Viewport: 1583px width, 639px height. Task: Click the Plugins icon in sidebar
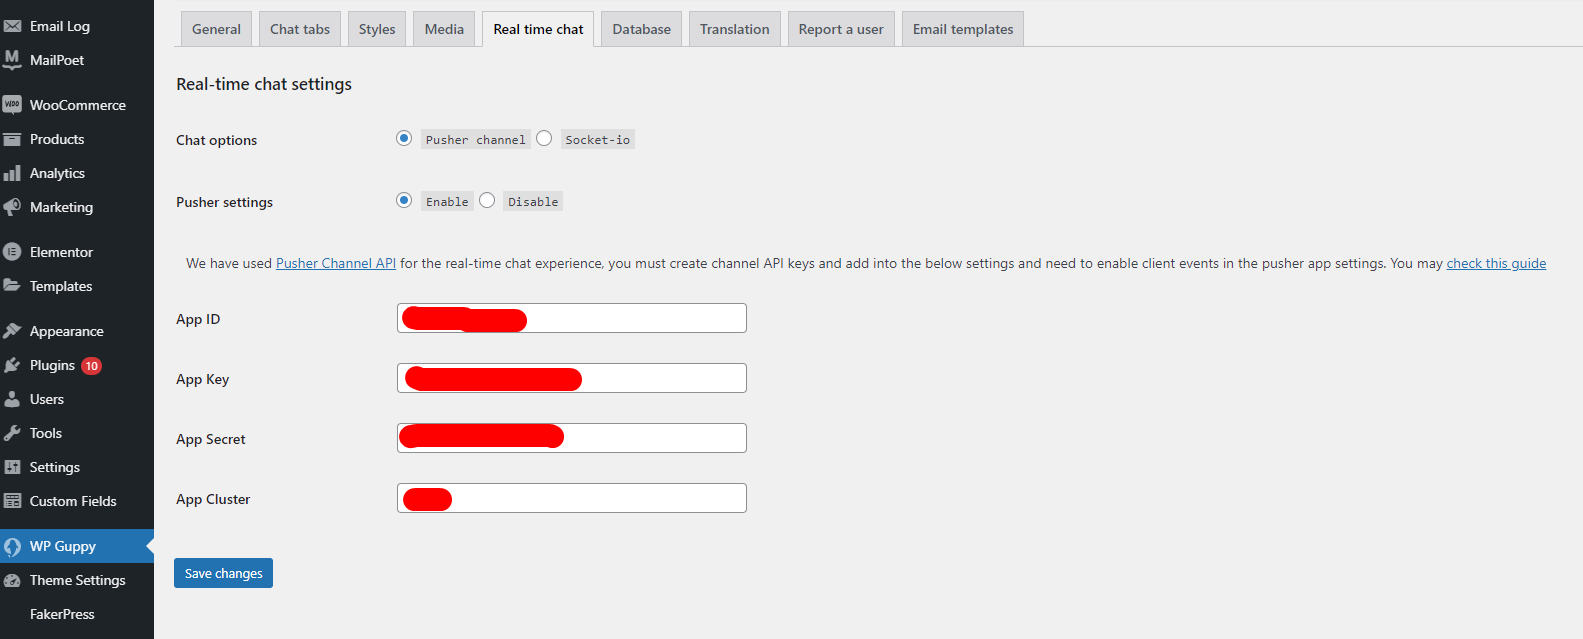coord(12,365)
